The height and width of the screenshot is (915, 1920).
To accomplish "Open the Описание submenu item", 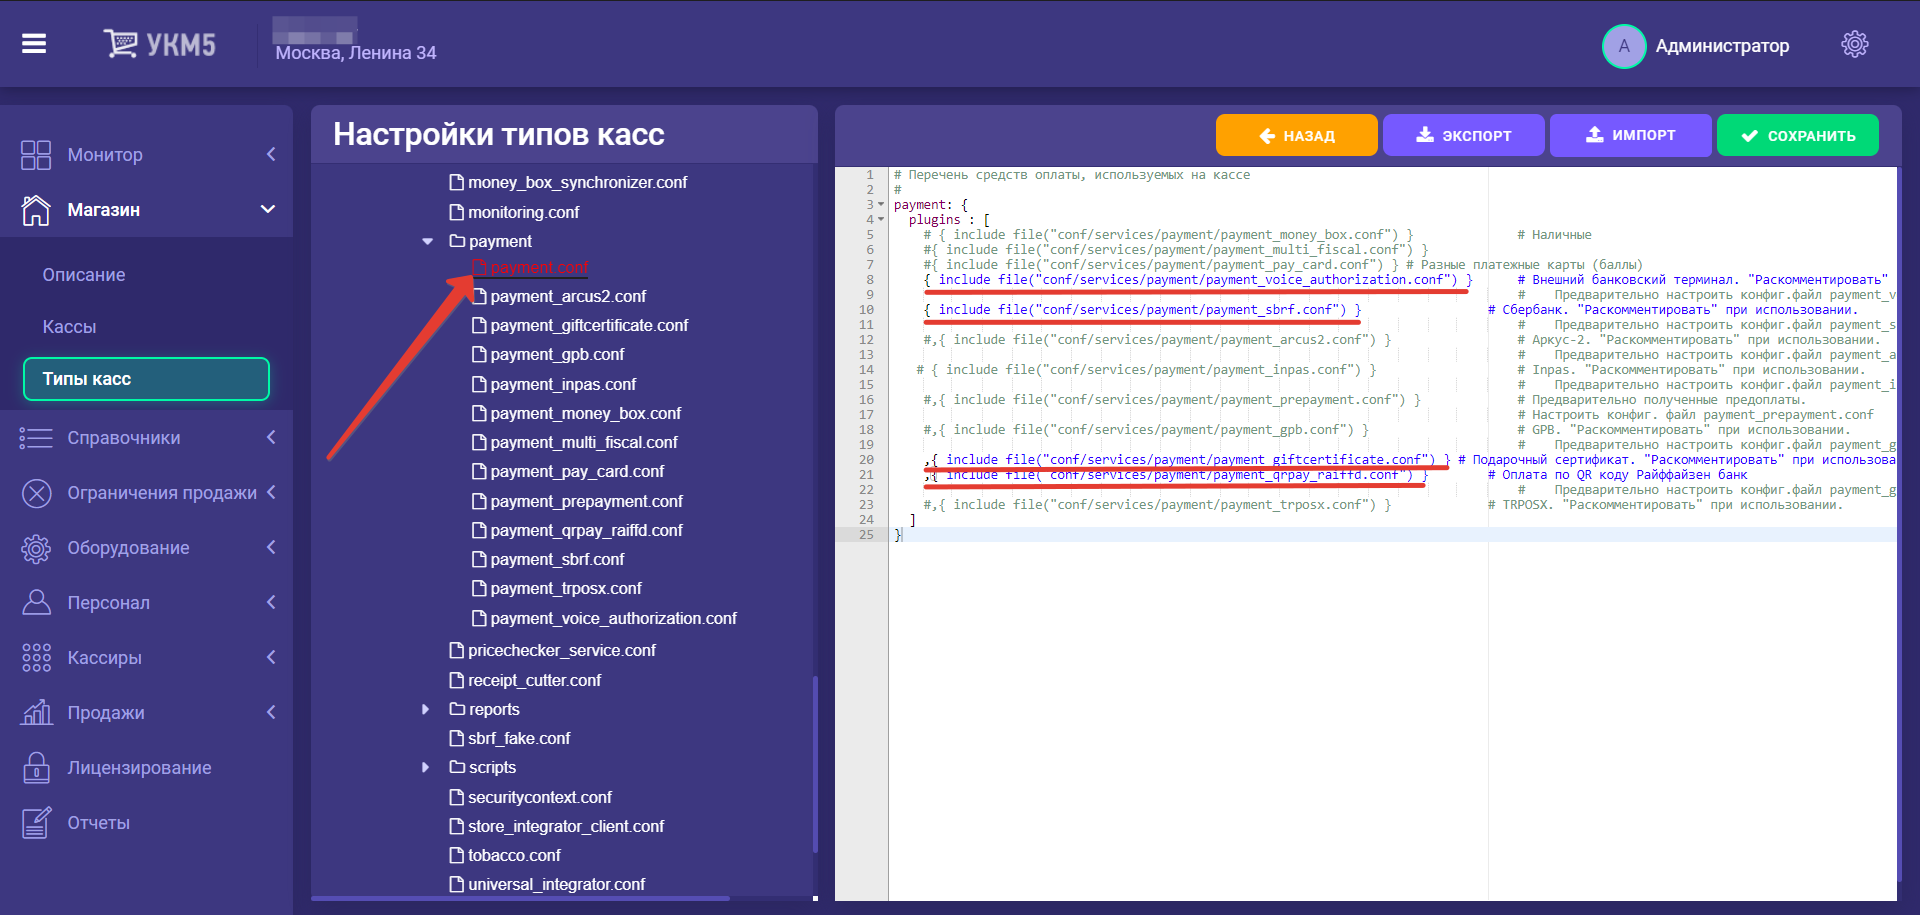I will click(84, 275).
